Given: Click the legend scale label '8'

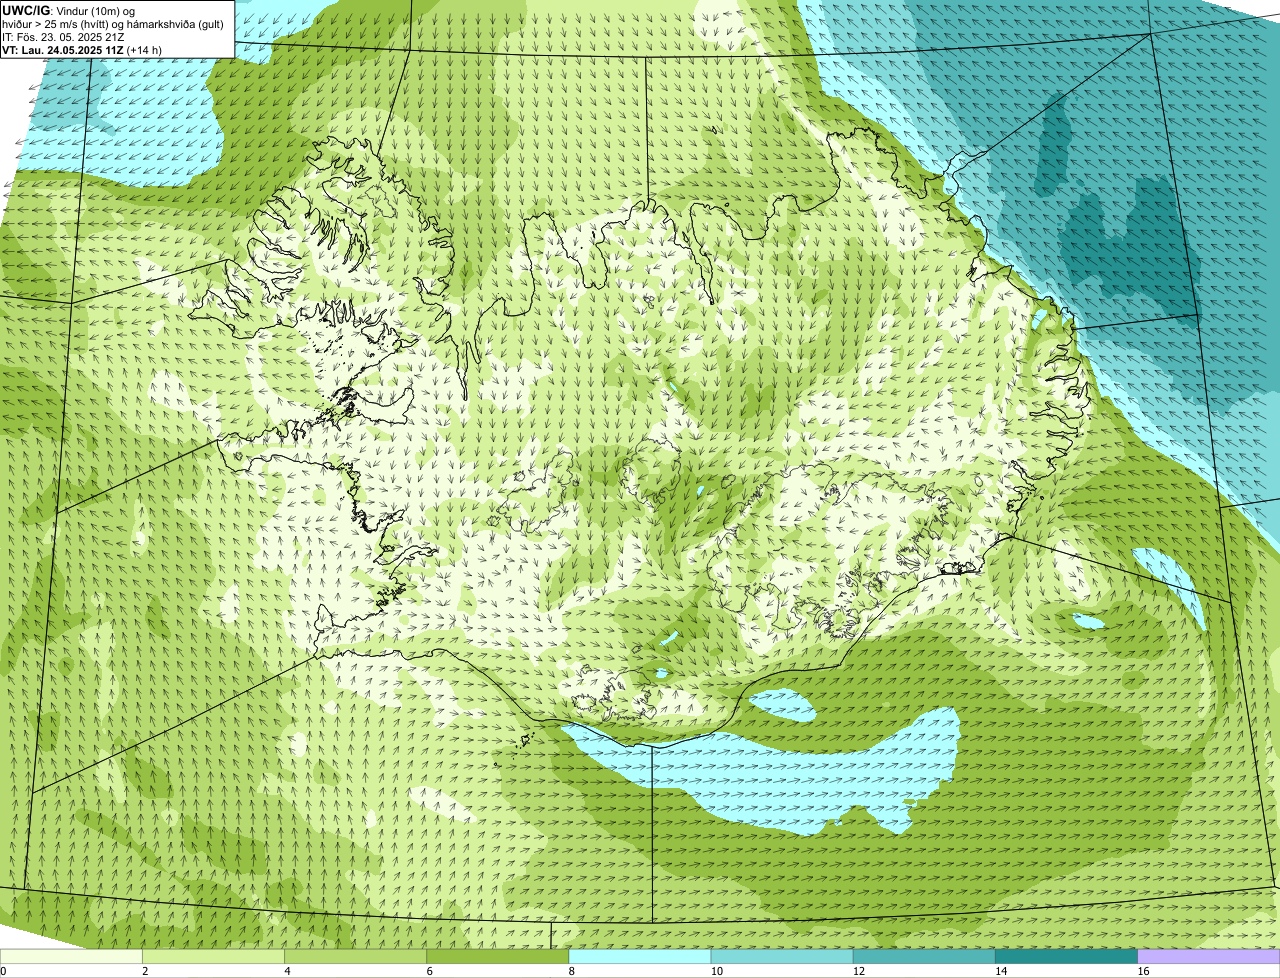Looking at the screenshot, I should point(571,971).
